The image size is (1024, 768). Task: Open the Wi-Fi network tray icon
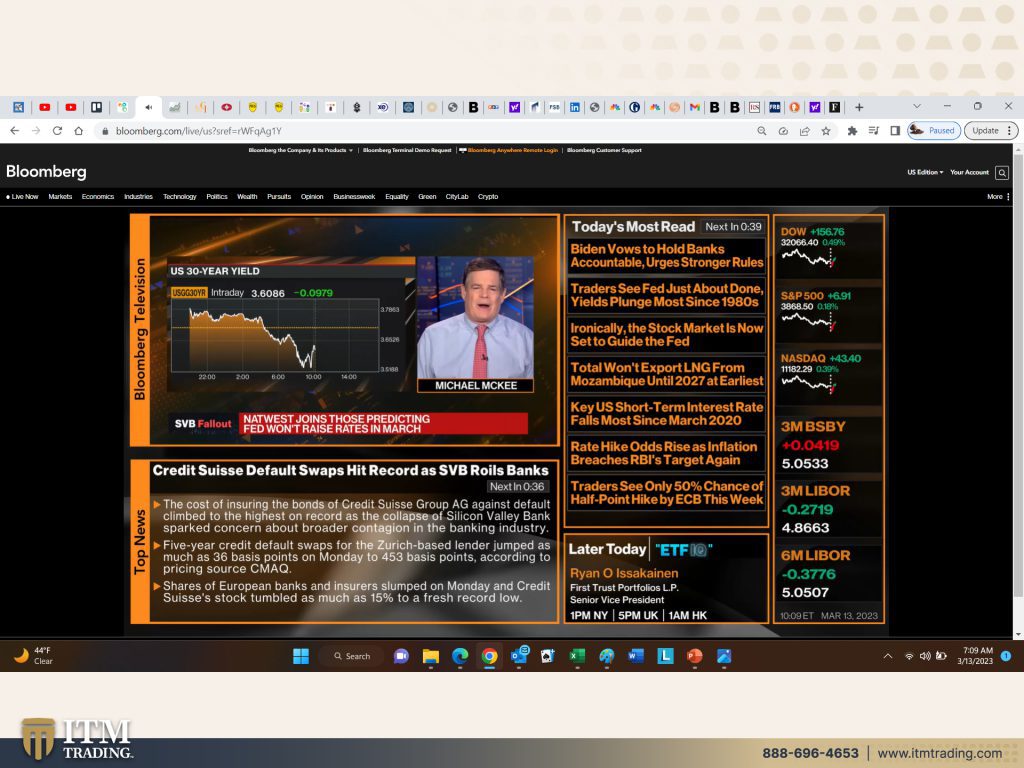tap(909, 656)
